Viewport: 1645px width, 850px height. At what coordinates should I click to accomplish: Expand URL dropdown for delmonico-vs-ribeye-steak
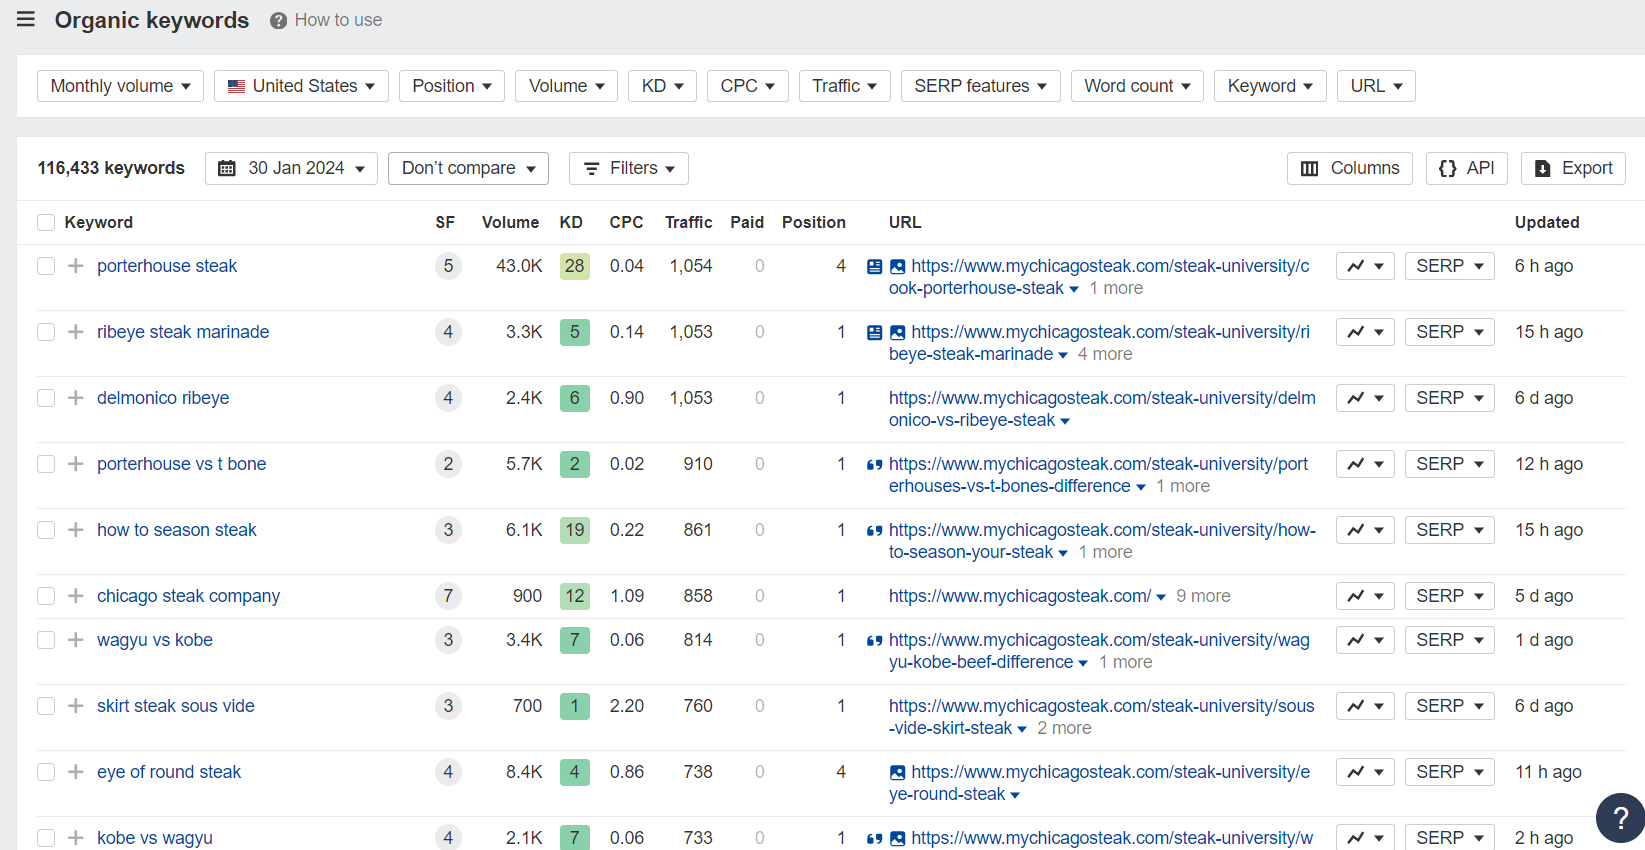[1065, 421]
